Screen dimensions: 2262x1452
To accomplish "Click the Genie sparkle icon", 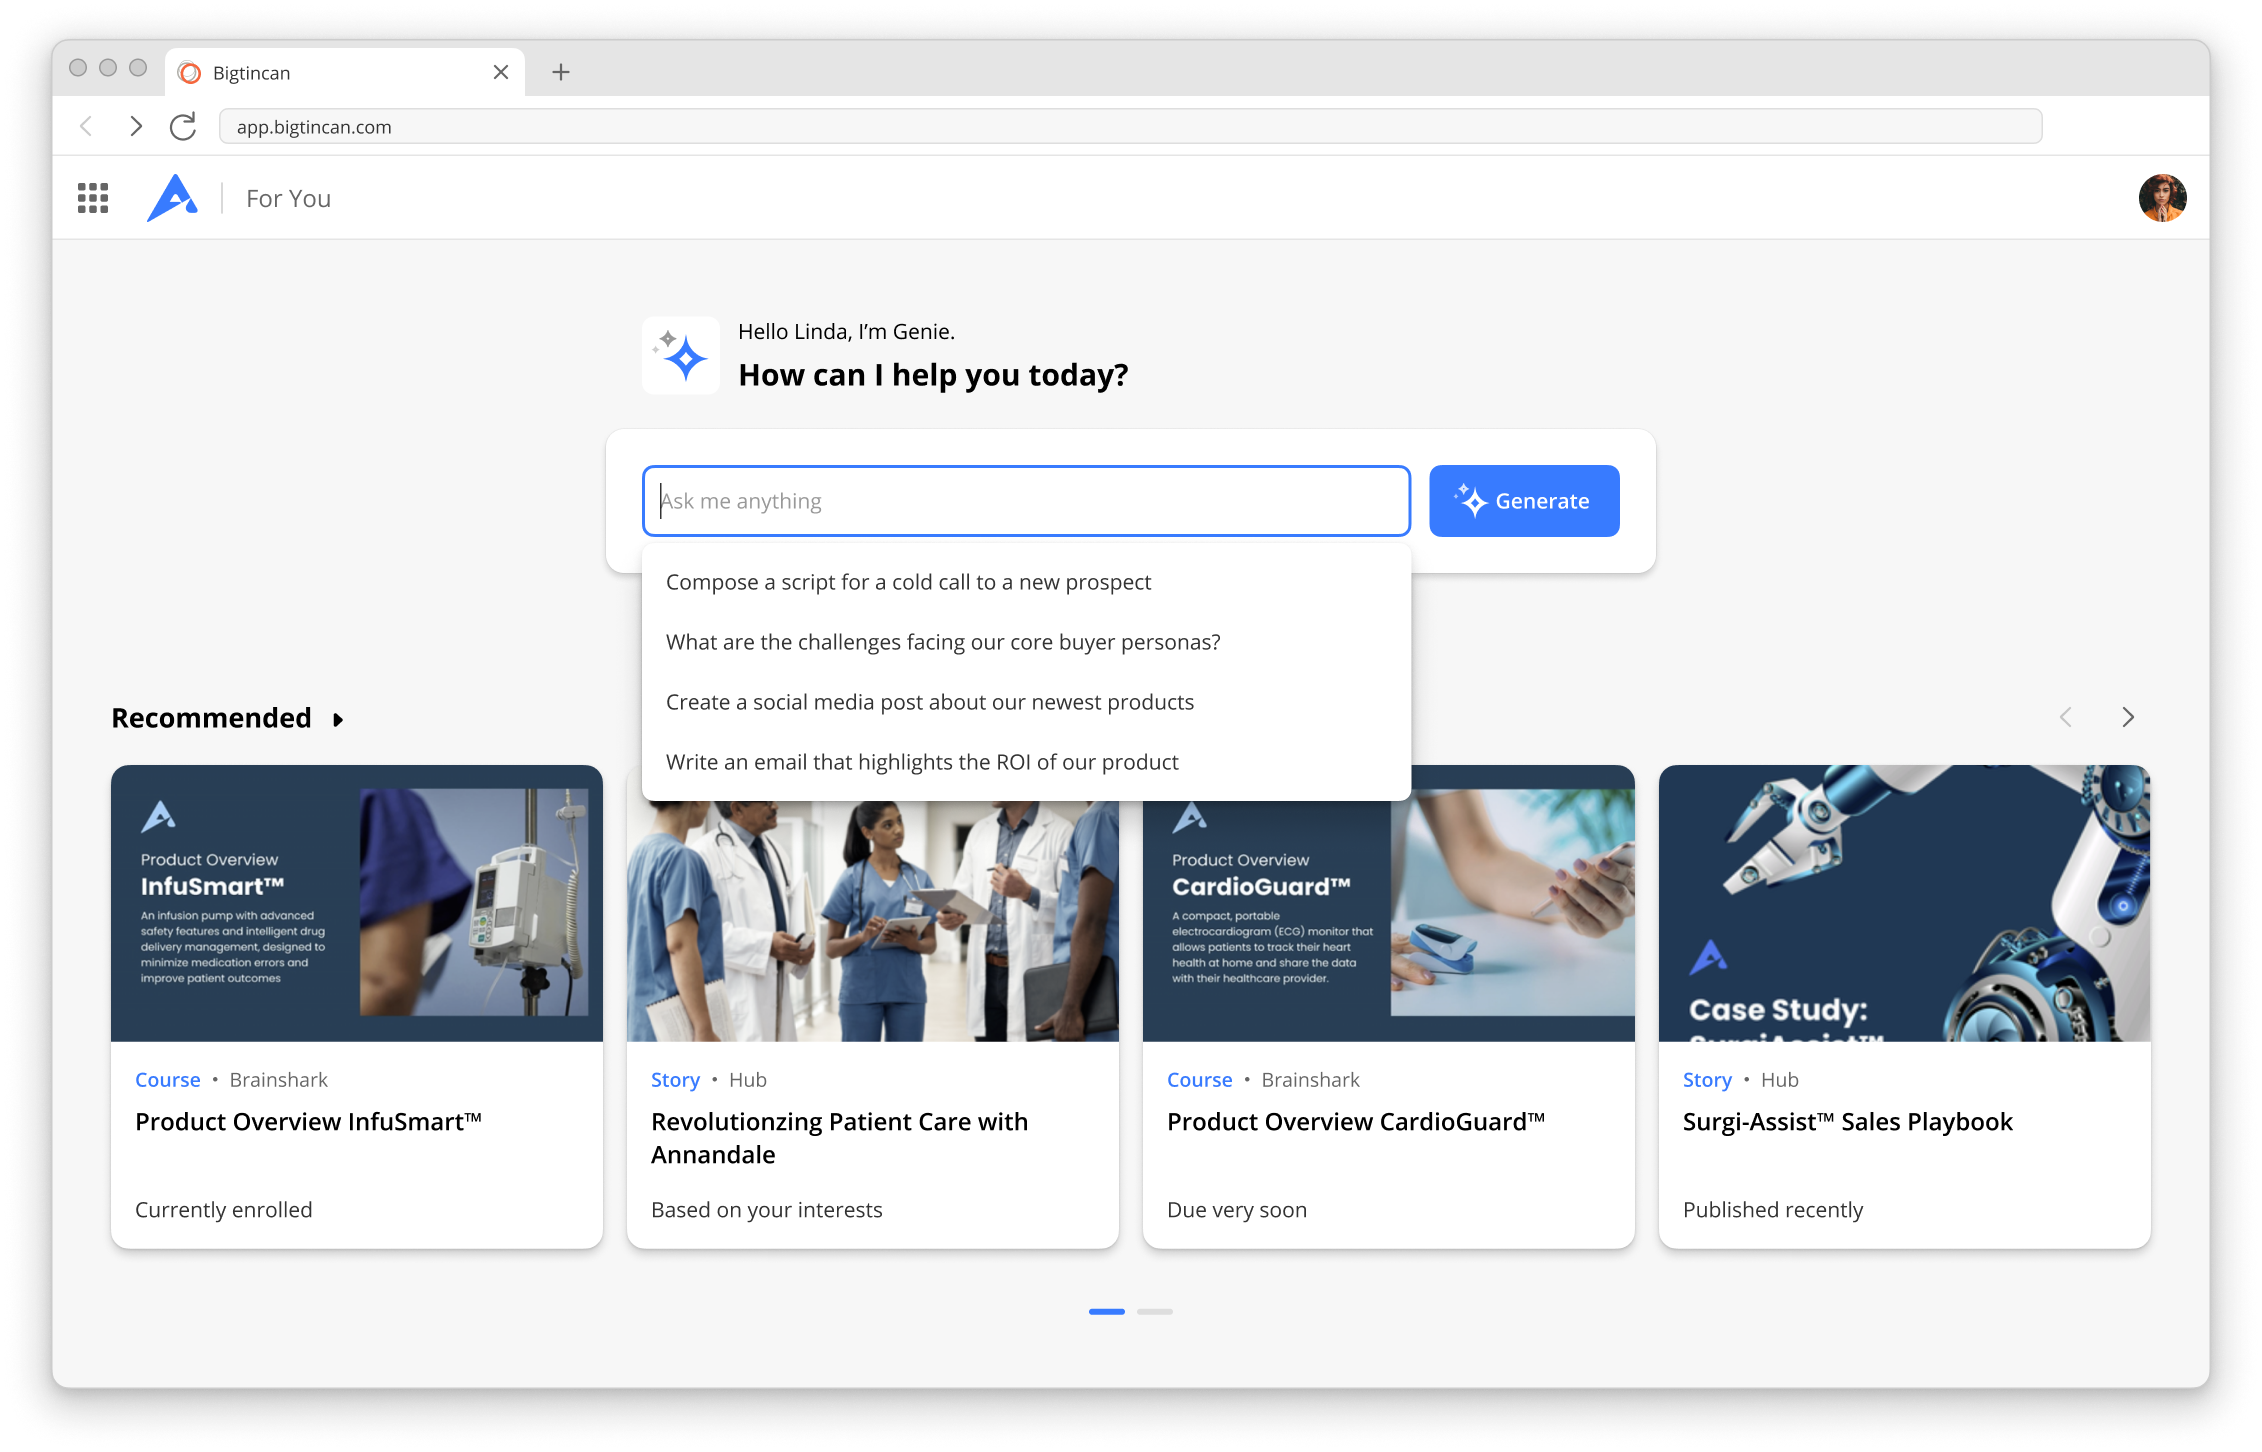I will (680, 355).
